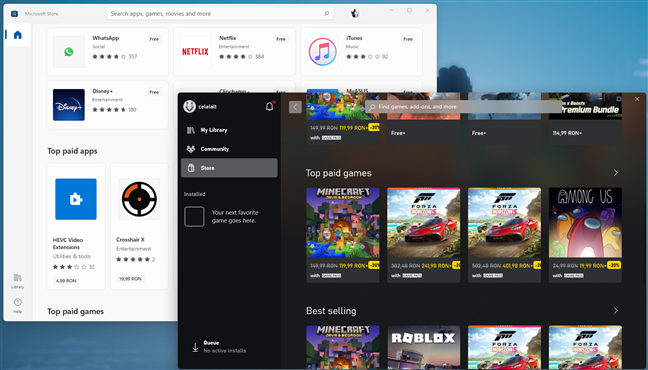Click Your next favorite game goes here
The width and height of the screenshot is (648, 370).
235,217
